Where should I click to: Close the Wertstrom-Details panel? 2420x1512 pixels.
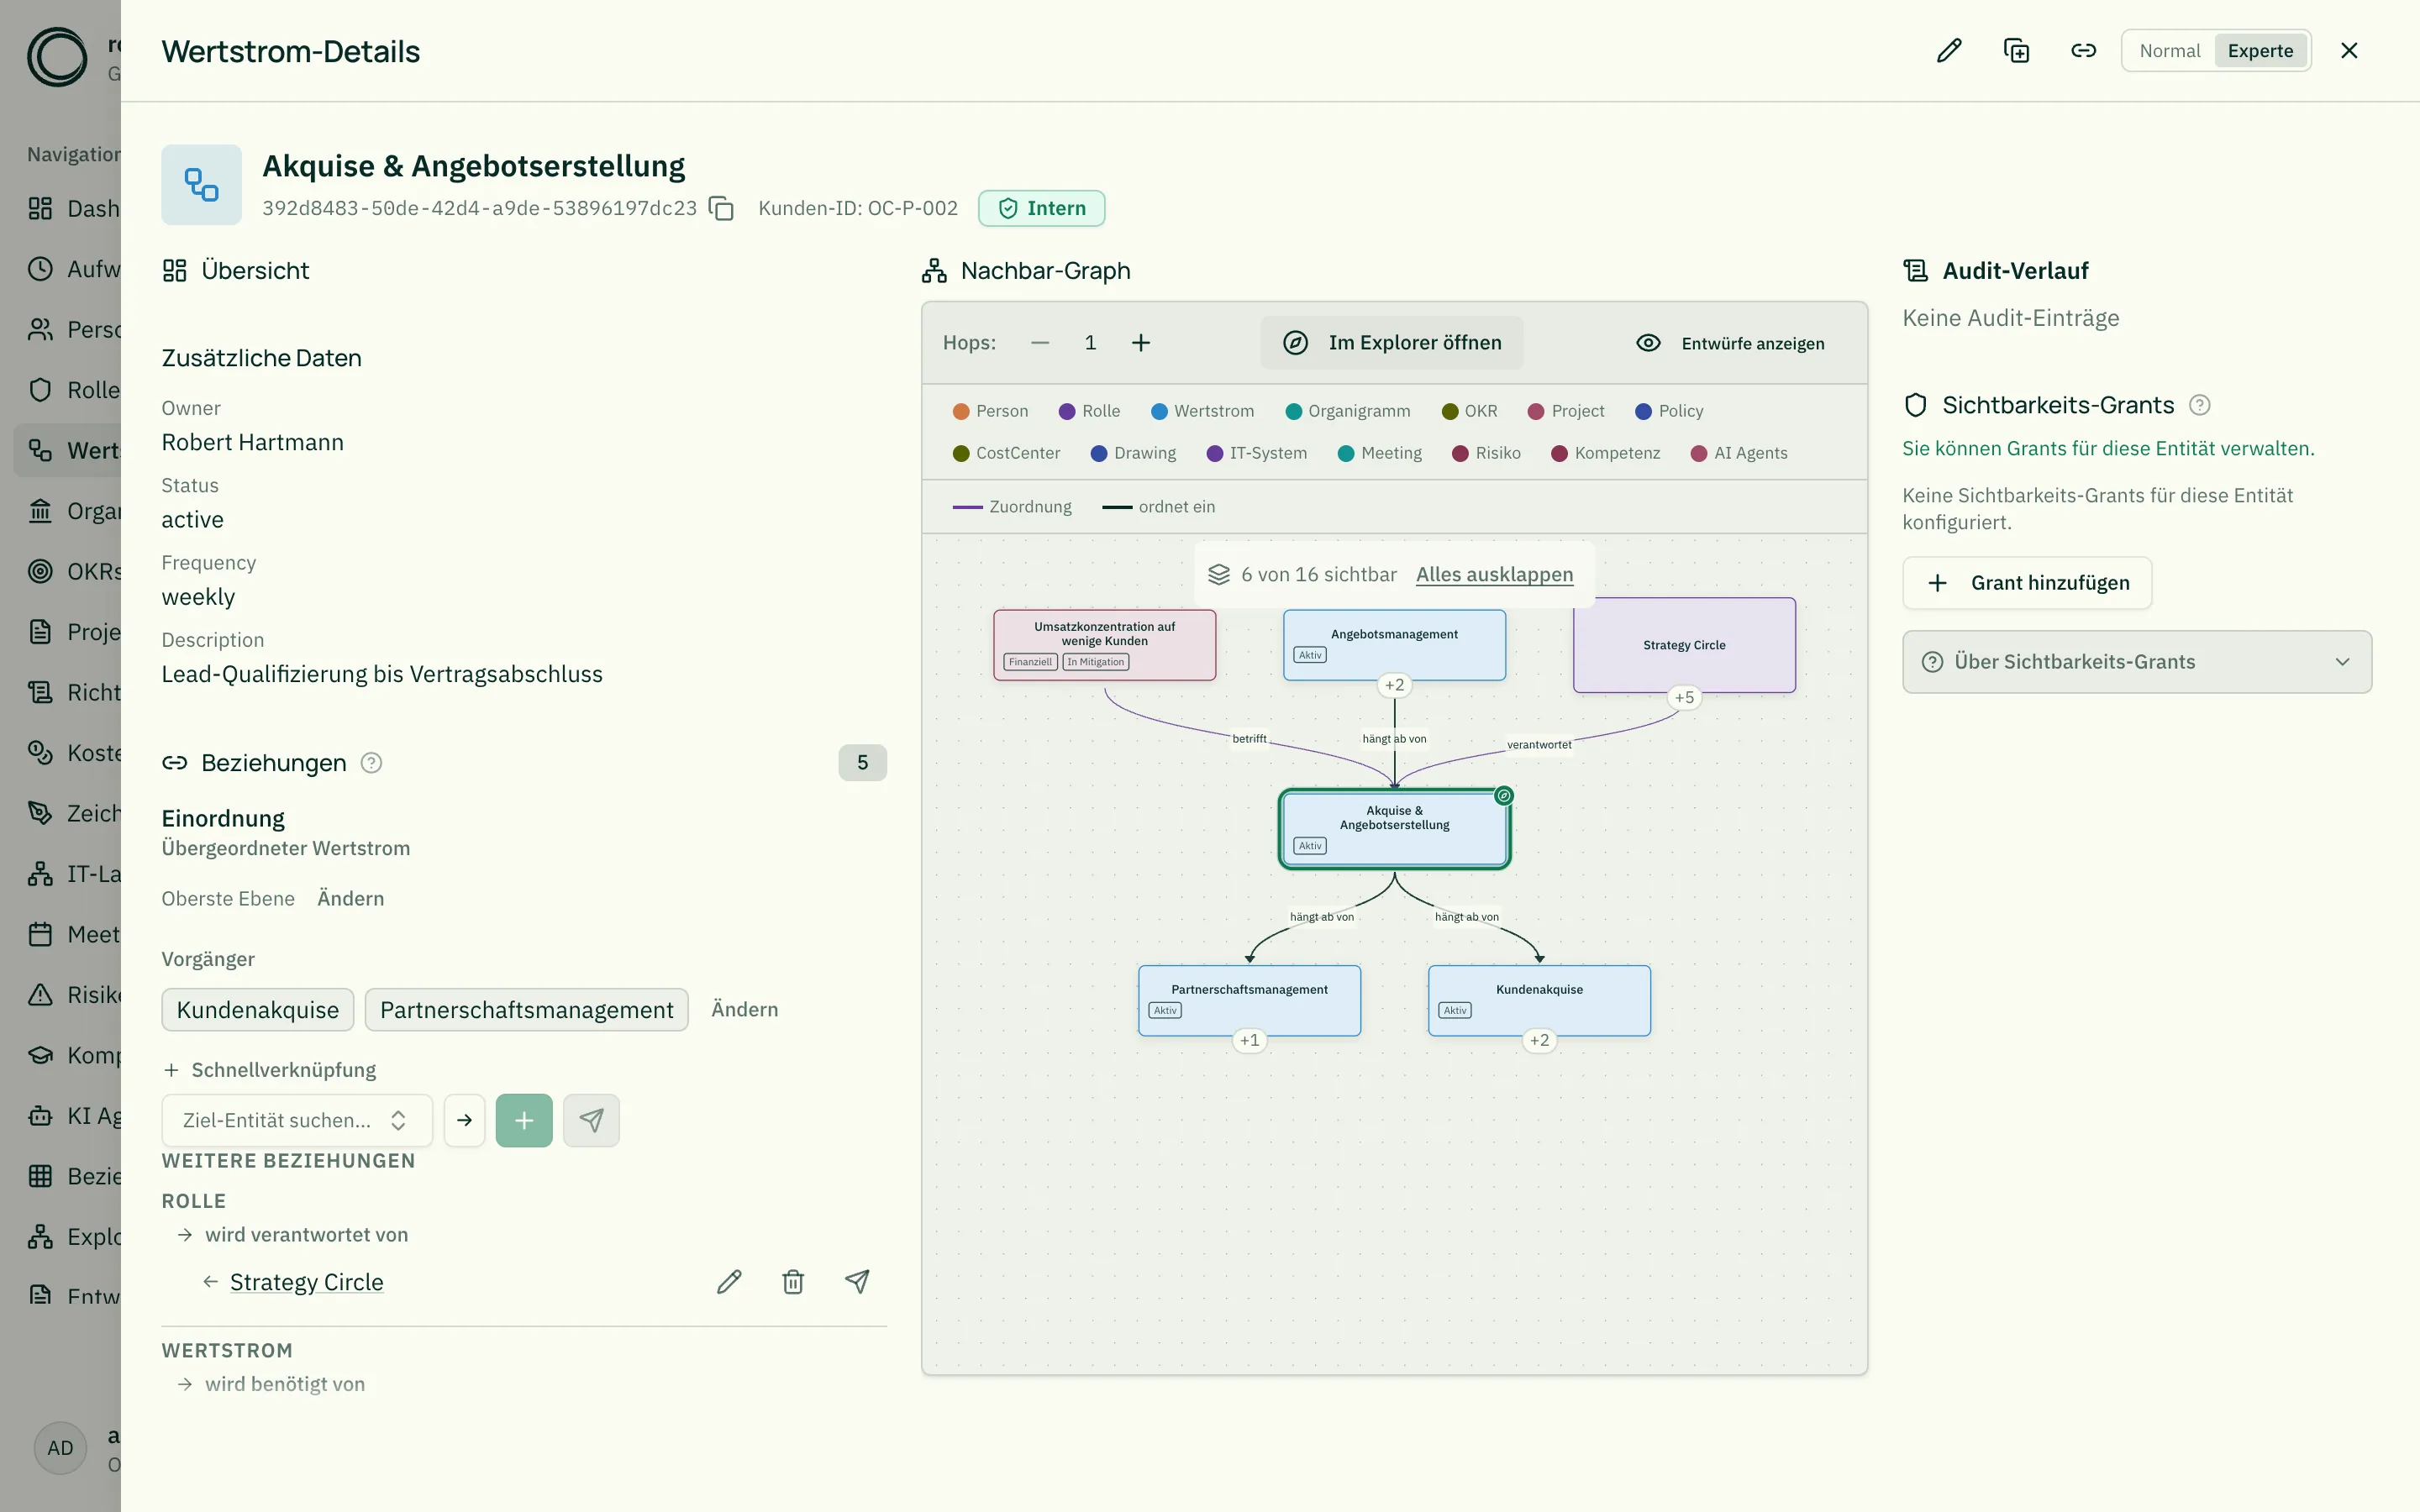click(x=2349, y=51)
